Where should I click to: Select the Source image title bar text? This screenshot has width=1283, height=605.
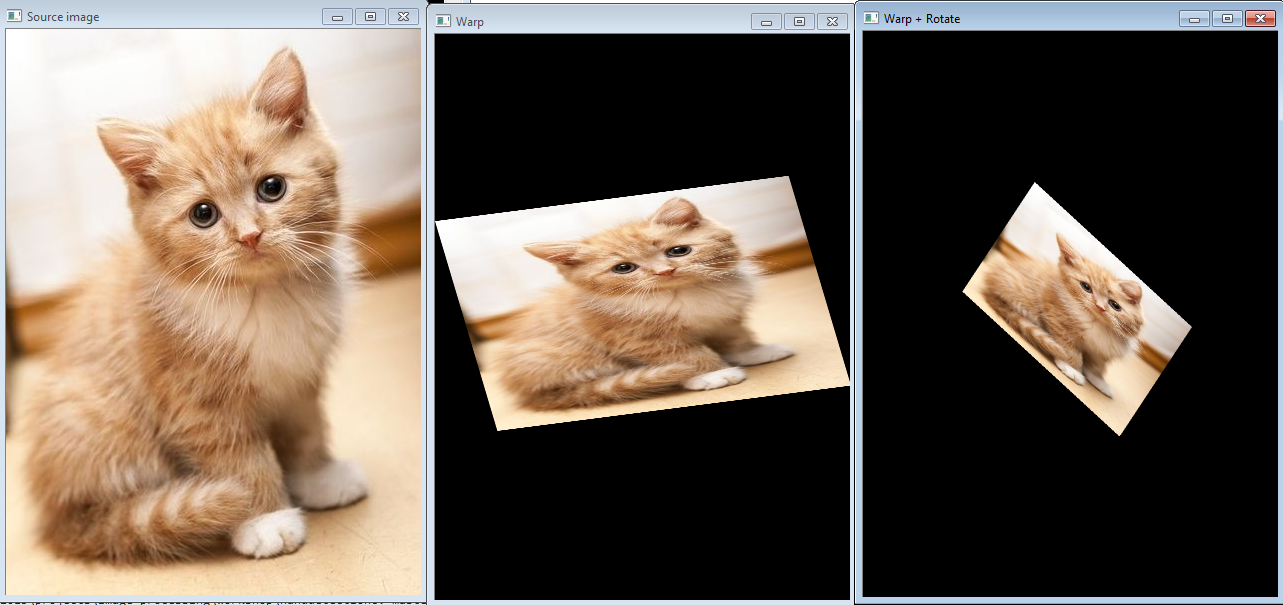63,17
